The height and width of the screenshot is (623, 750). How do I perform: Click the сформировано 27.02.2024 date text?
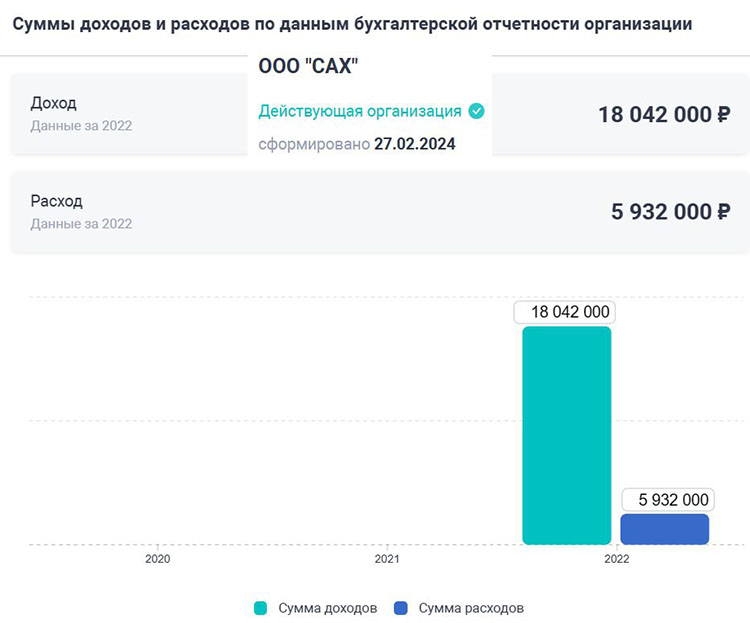click(357, 144)
